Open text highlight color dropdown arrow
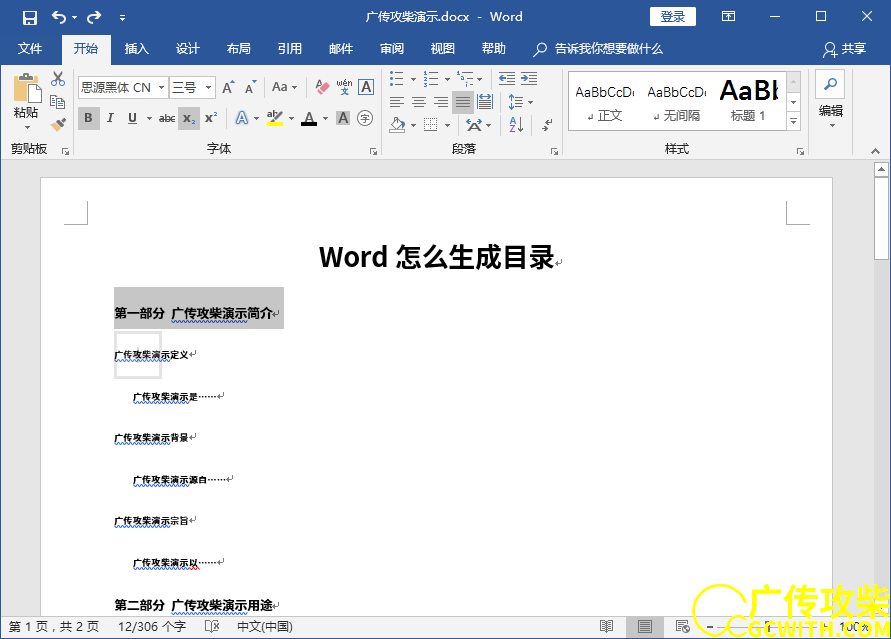 (x=292, y=118)
